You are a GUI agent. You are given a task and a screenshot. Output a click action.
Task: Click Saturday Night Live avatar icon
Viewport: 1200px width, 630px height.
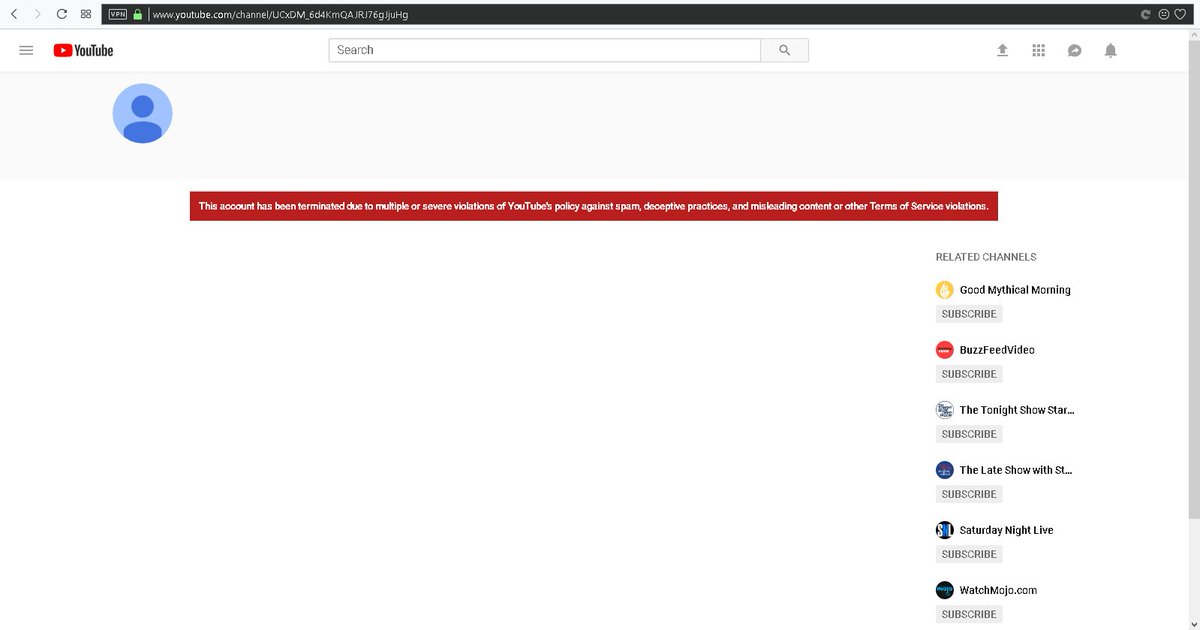tap(944, 530)
